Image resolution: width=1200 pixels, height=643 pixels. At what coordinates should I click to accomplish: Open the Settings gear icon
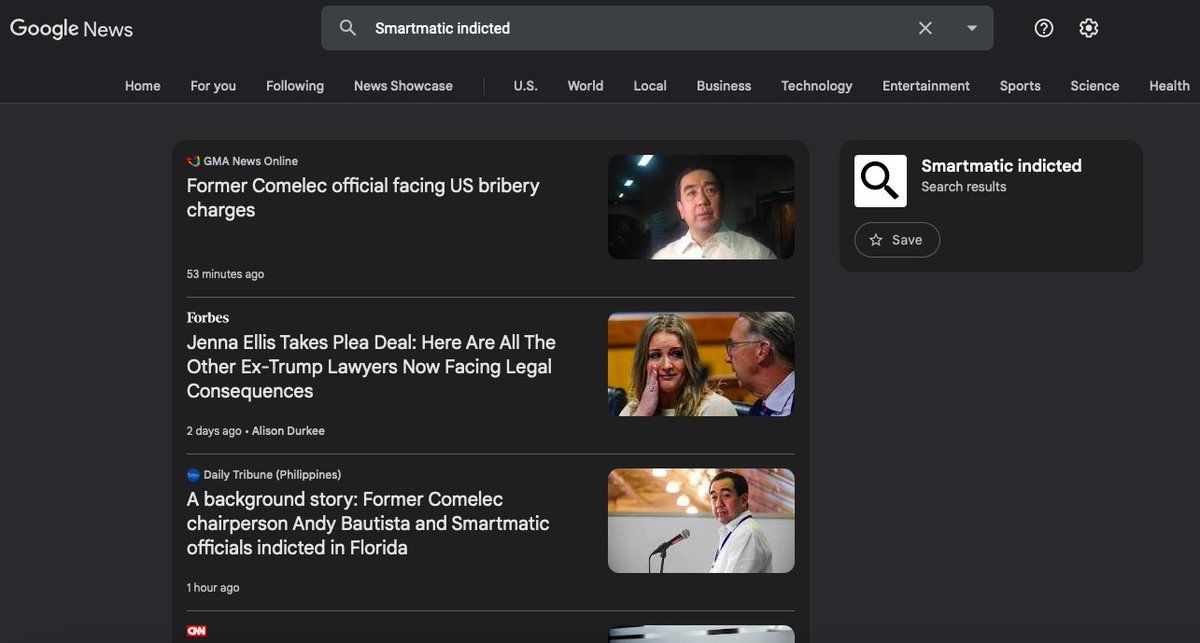[1088, 28]
